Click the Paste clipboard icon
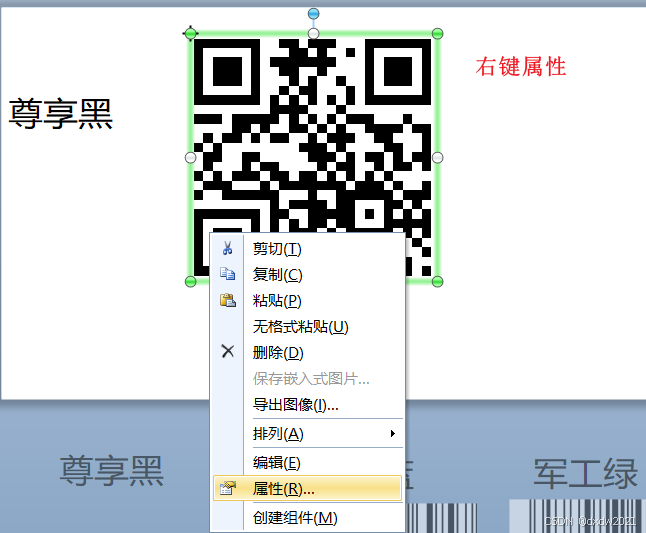The height and width of the screenshot is (533, 646). click(x=227, y=300)
